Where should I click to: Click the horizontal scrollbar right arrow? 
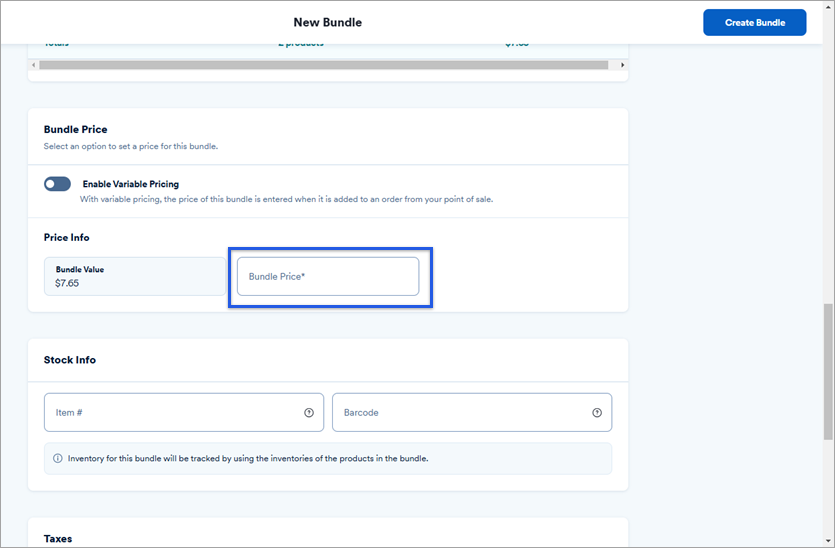pyautogui.click(x=622, y=65)
